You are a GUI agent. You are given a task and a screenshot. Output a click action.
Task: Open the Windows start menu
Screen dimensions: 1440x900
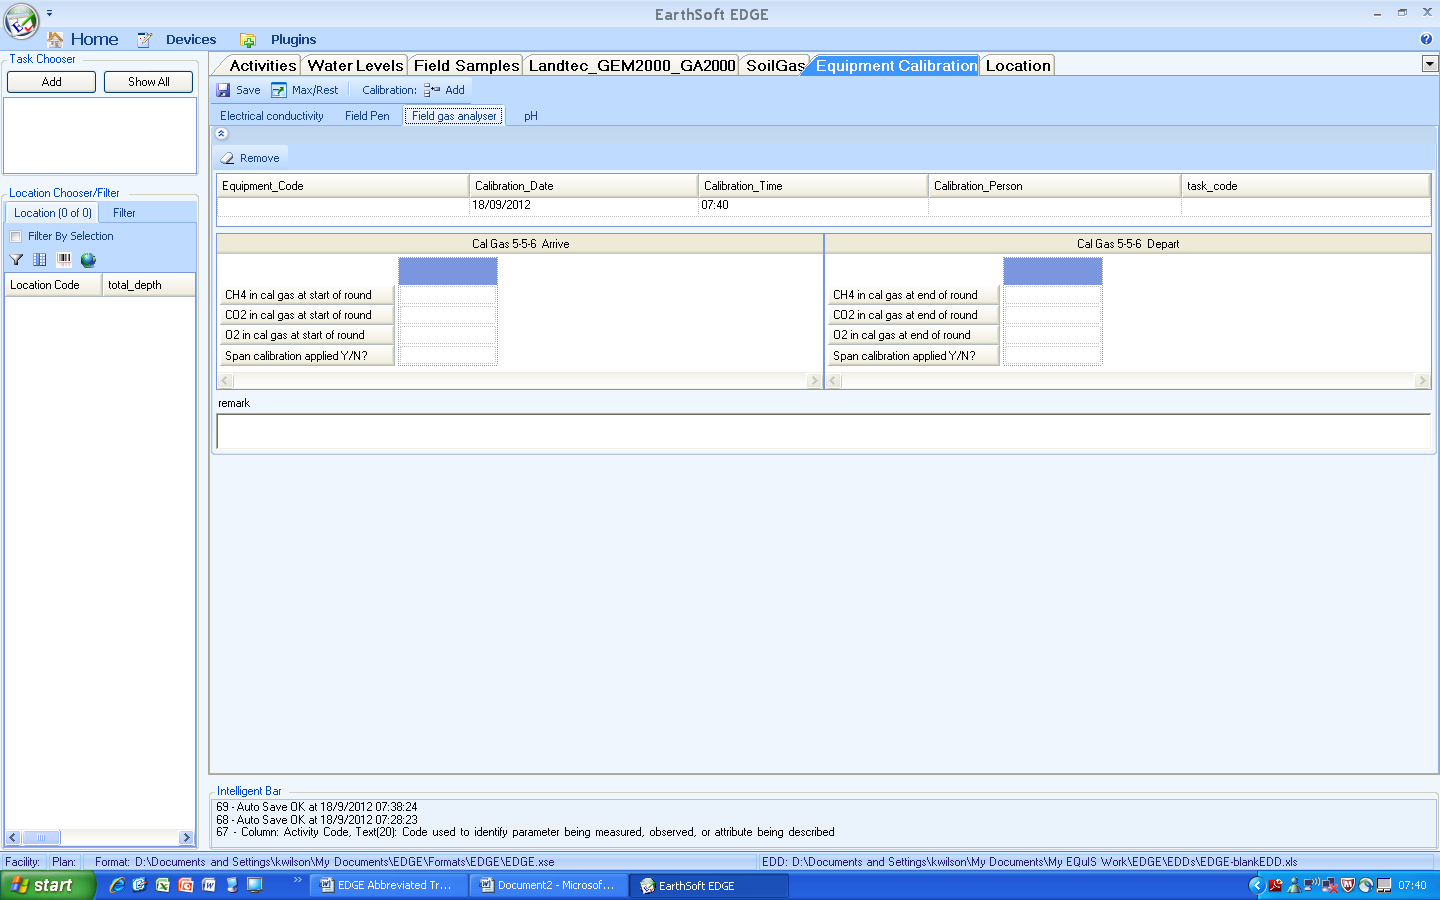pos(47,885)
